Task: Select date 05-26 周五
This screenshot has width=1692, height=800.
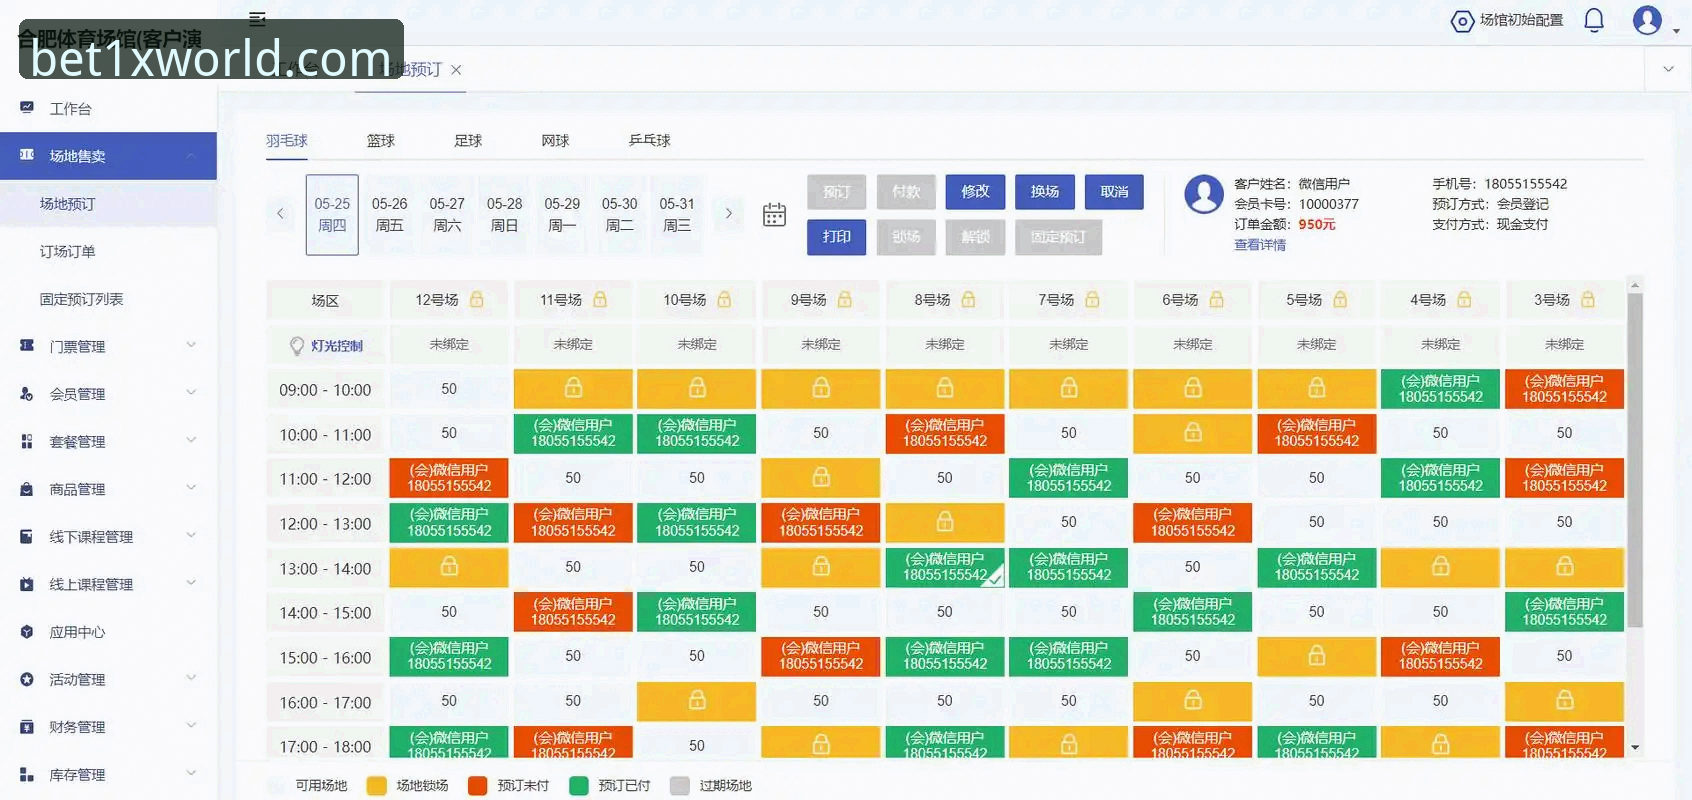Action: (x=389, y=214)
